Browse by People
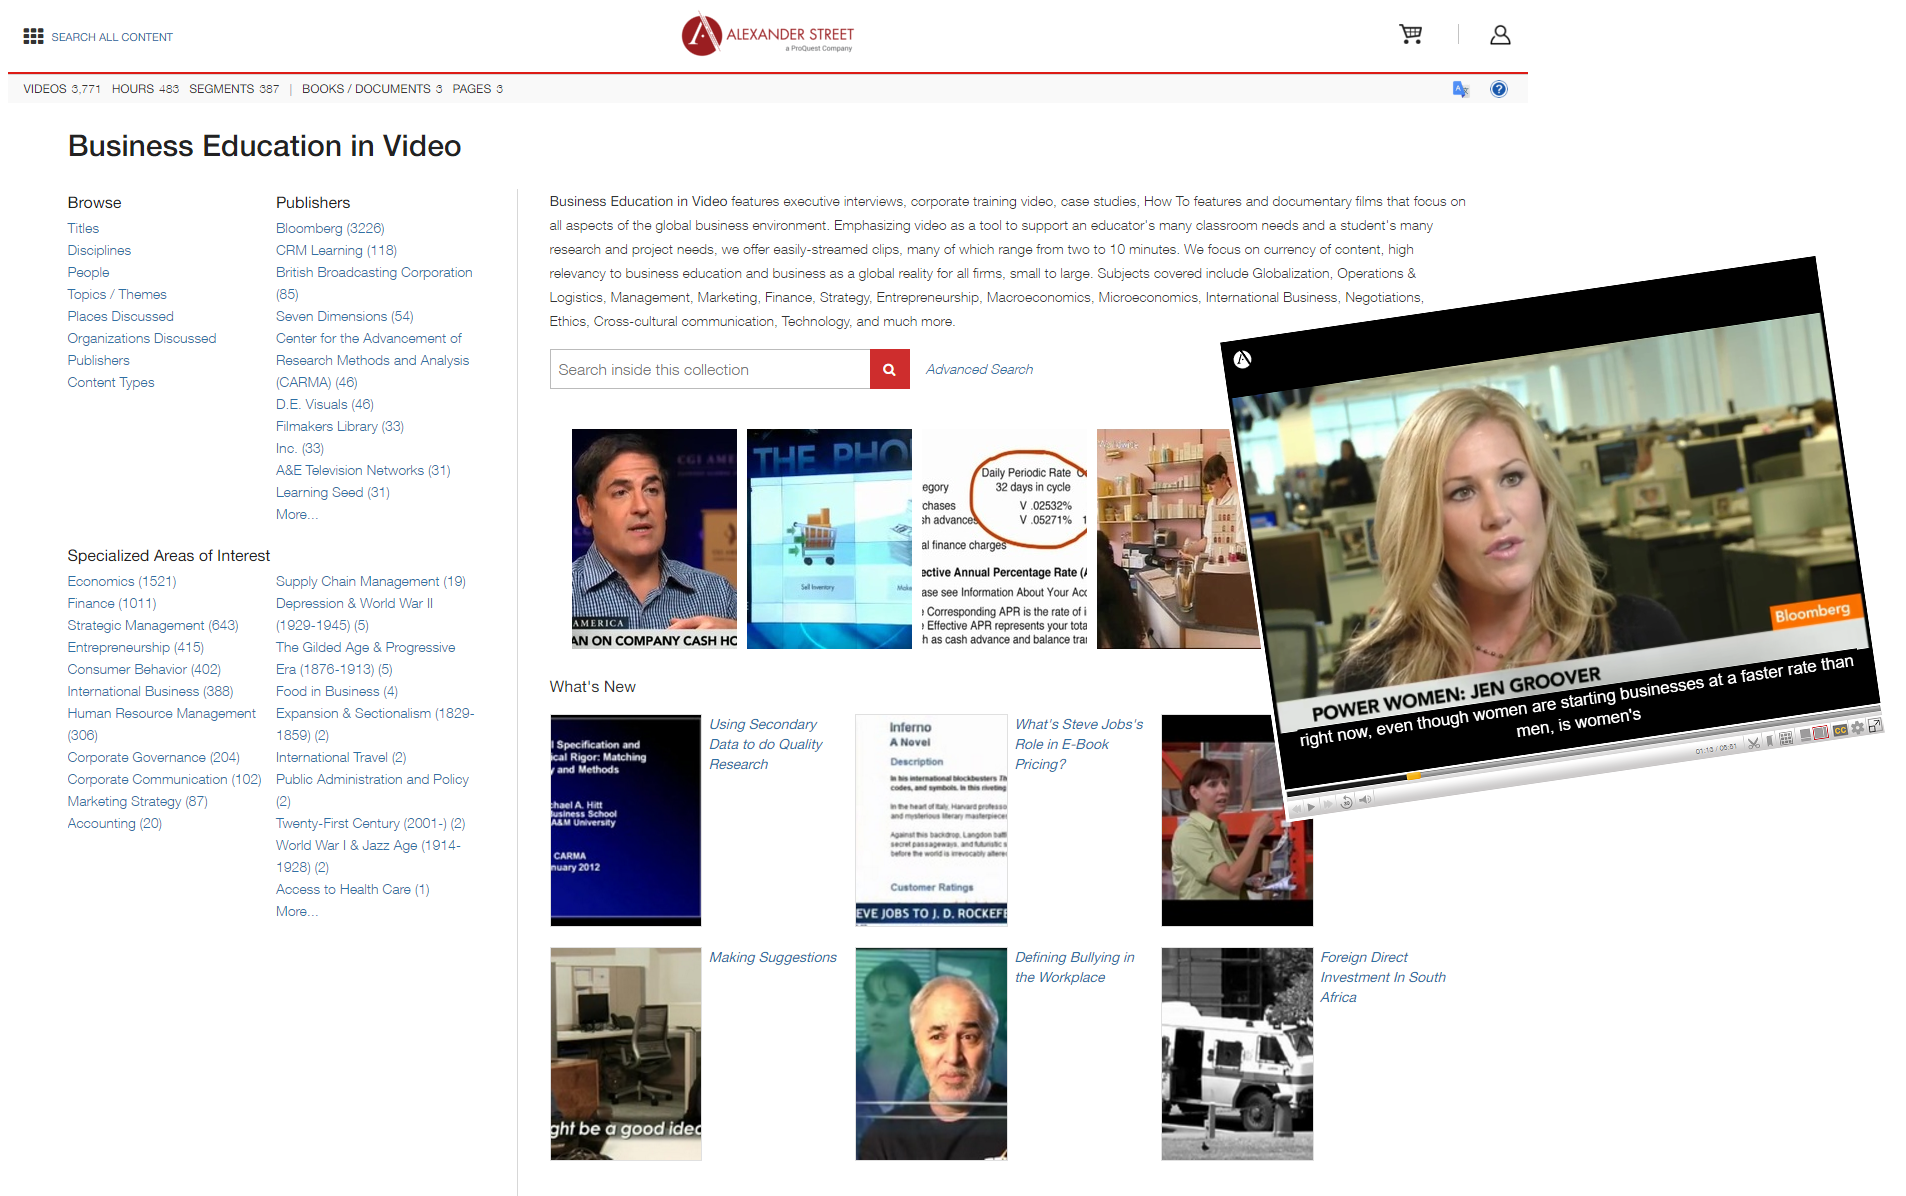 coord(88,272)
